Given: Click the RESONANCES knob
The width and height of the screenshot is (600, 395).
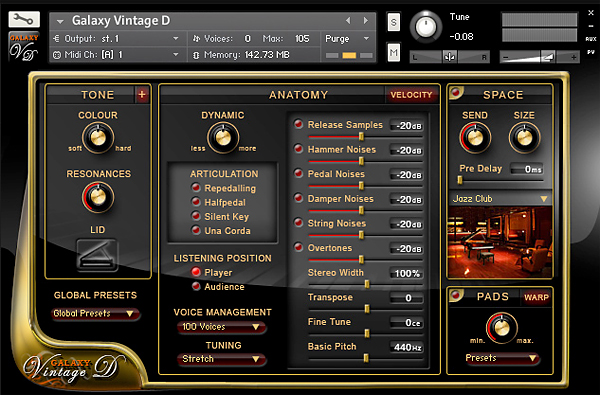Looking at the screenshot, I should click(x=98, y=197).
